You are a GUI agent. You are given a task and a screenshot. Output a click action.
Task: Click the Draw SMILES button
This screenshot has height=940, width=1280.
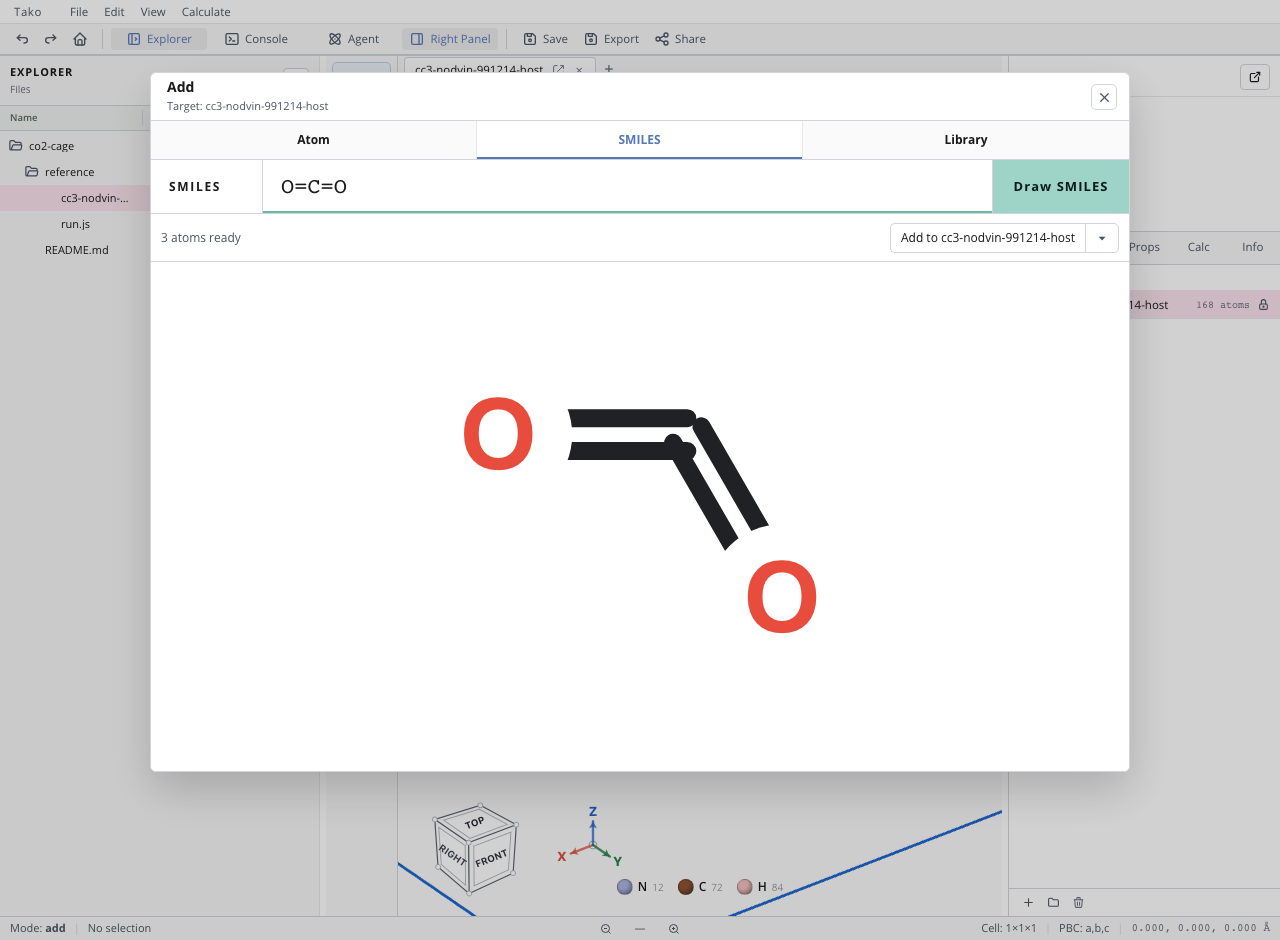(x=1061, y=186)
